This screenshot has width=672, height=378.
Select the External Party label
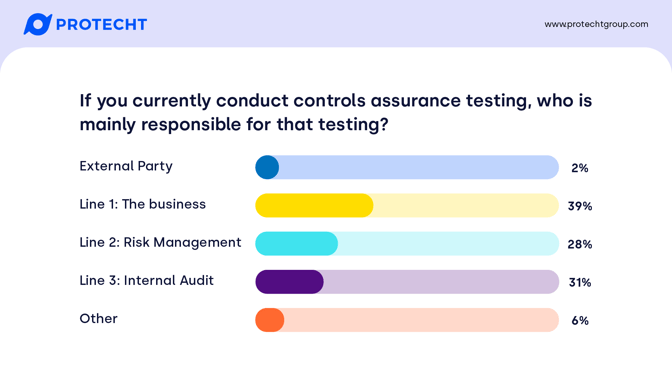pos(126,166)
